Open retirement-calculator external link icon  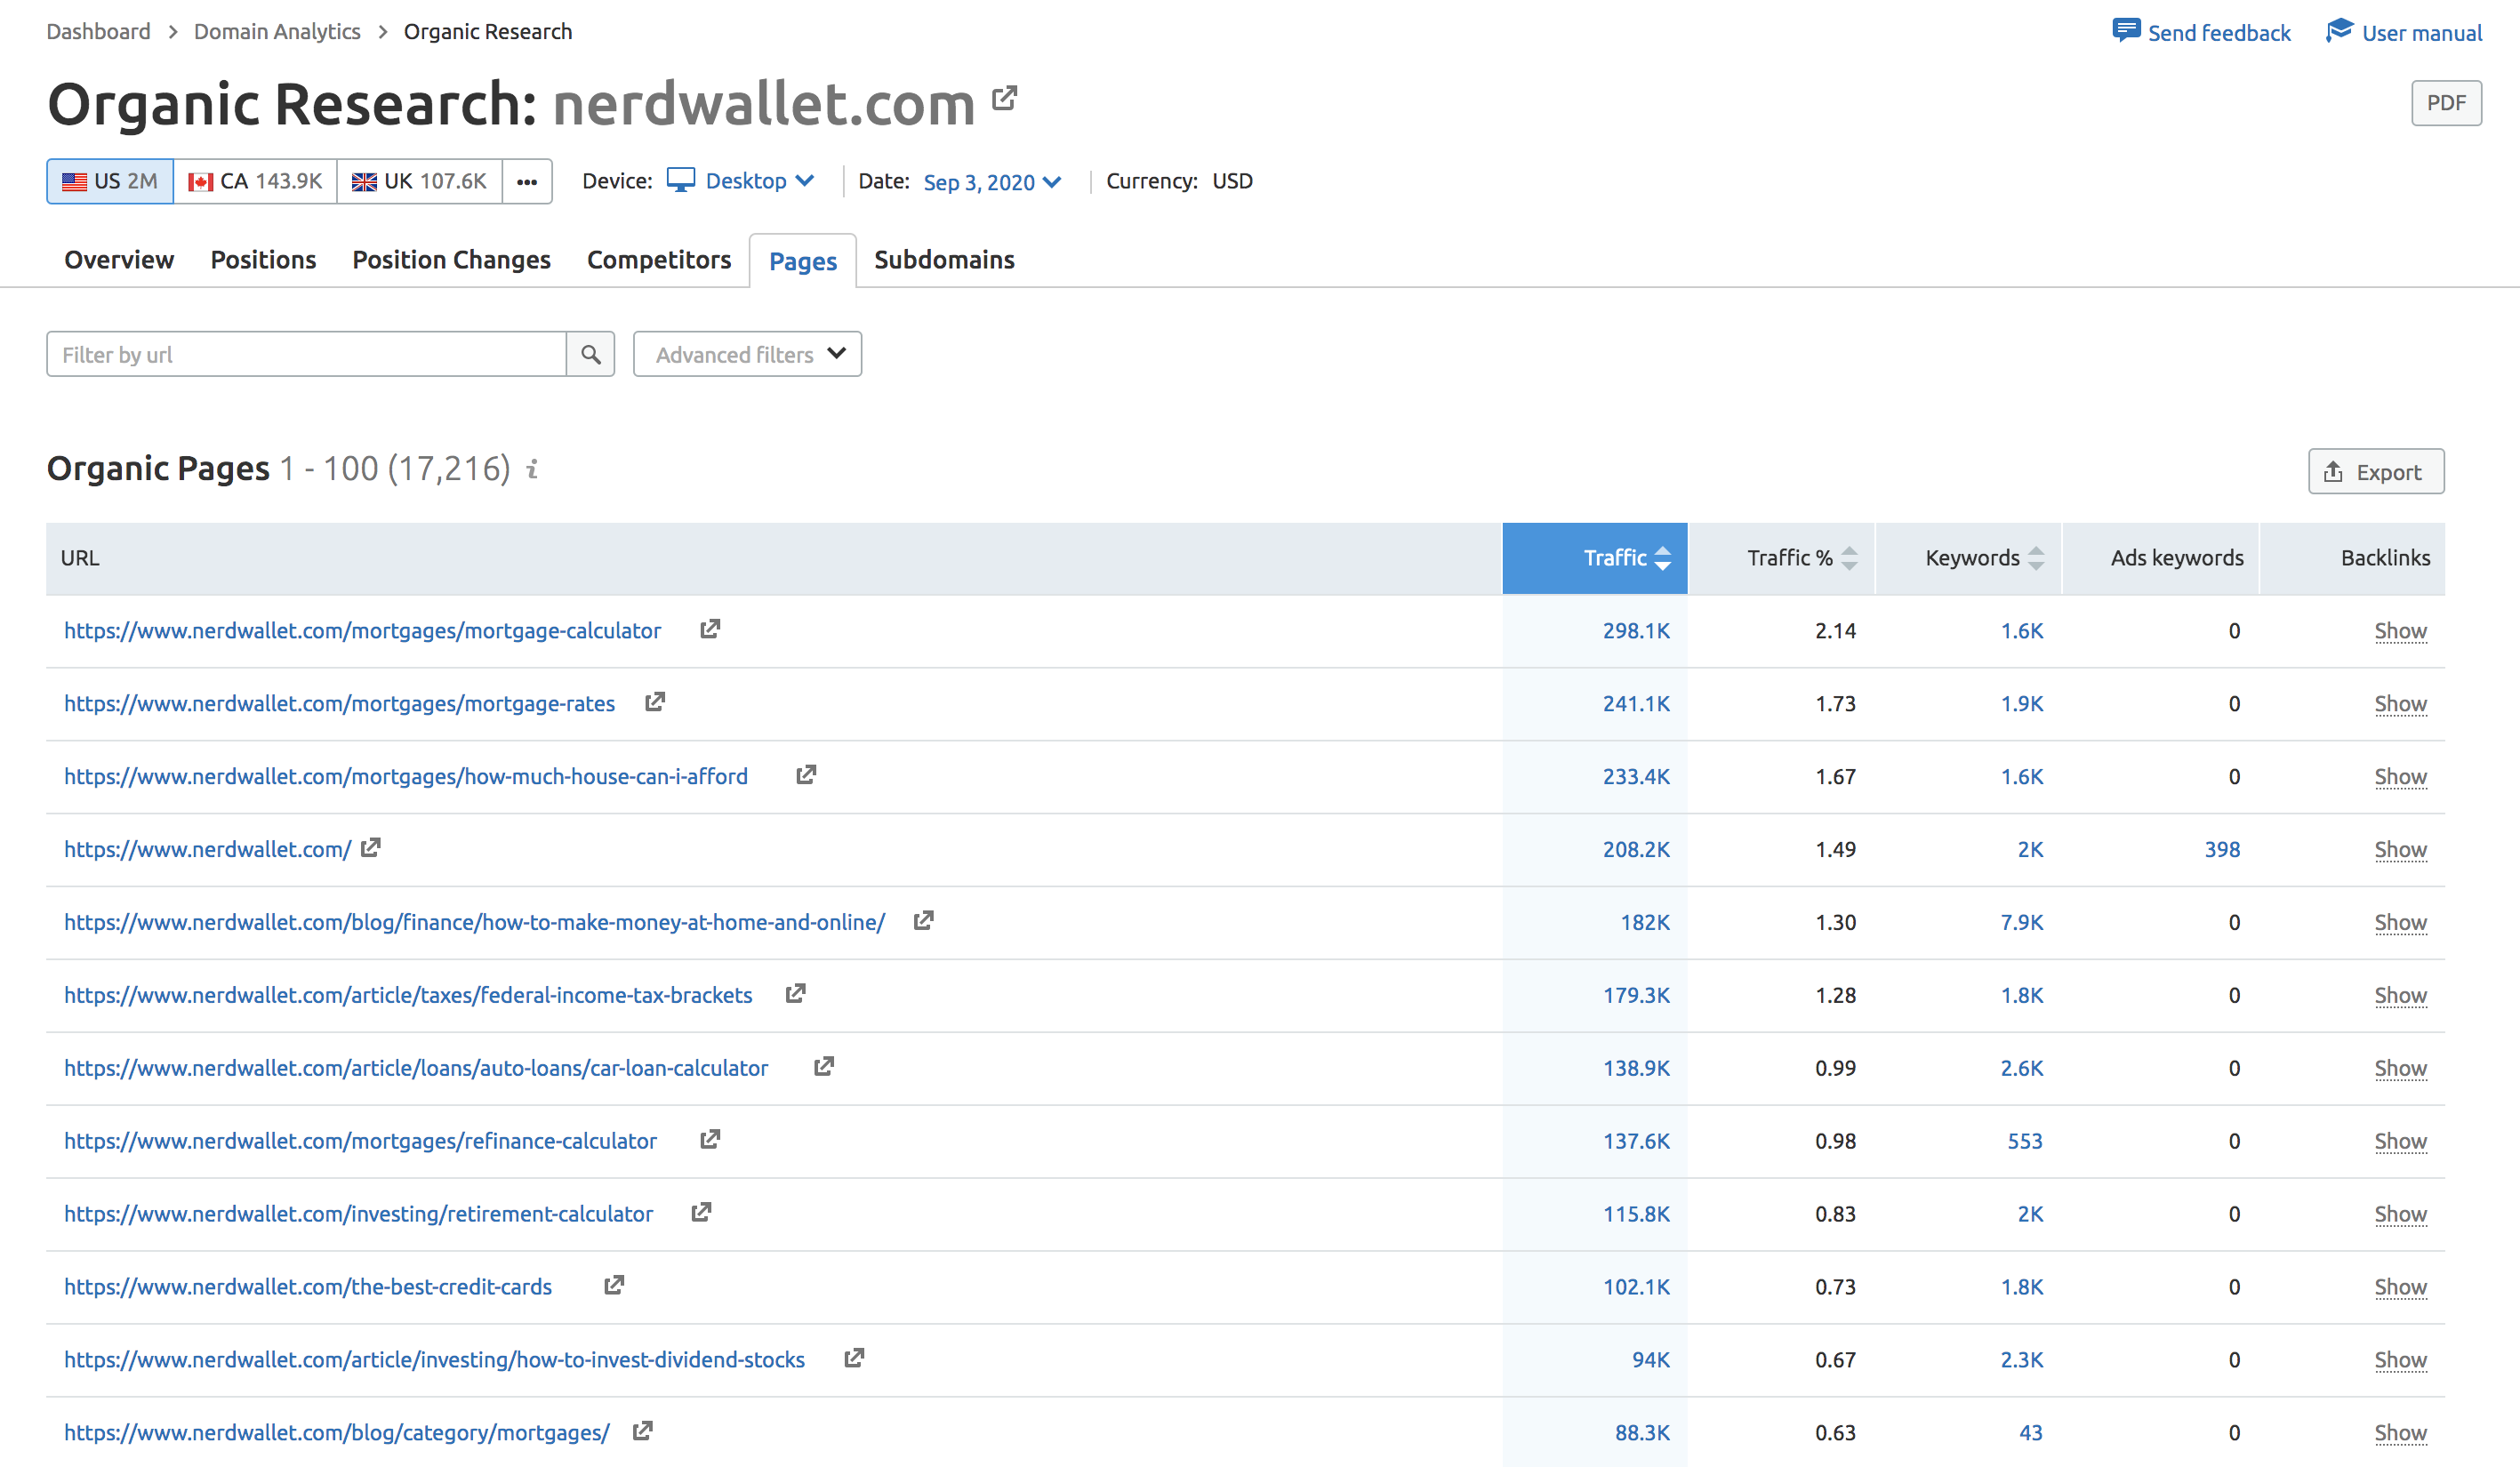(x=701, y=1213)
